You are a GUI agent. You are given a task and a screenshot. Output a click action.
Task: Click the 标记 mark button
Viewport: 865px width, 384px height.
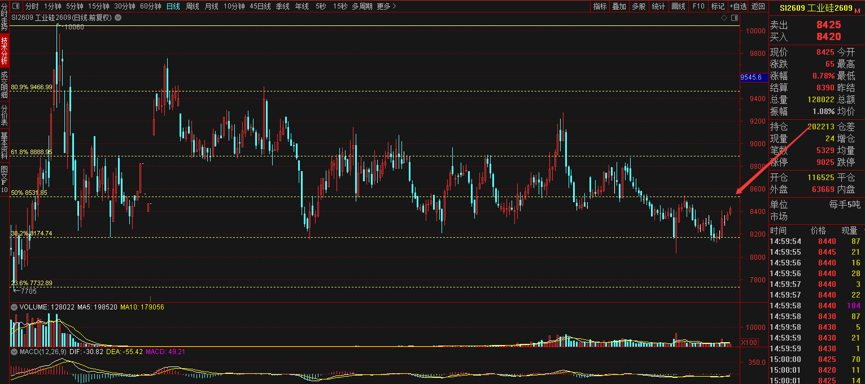click(x=717, y=7)
